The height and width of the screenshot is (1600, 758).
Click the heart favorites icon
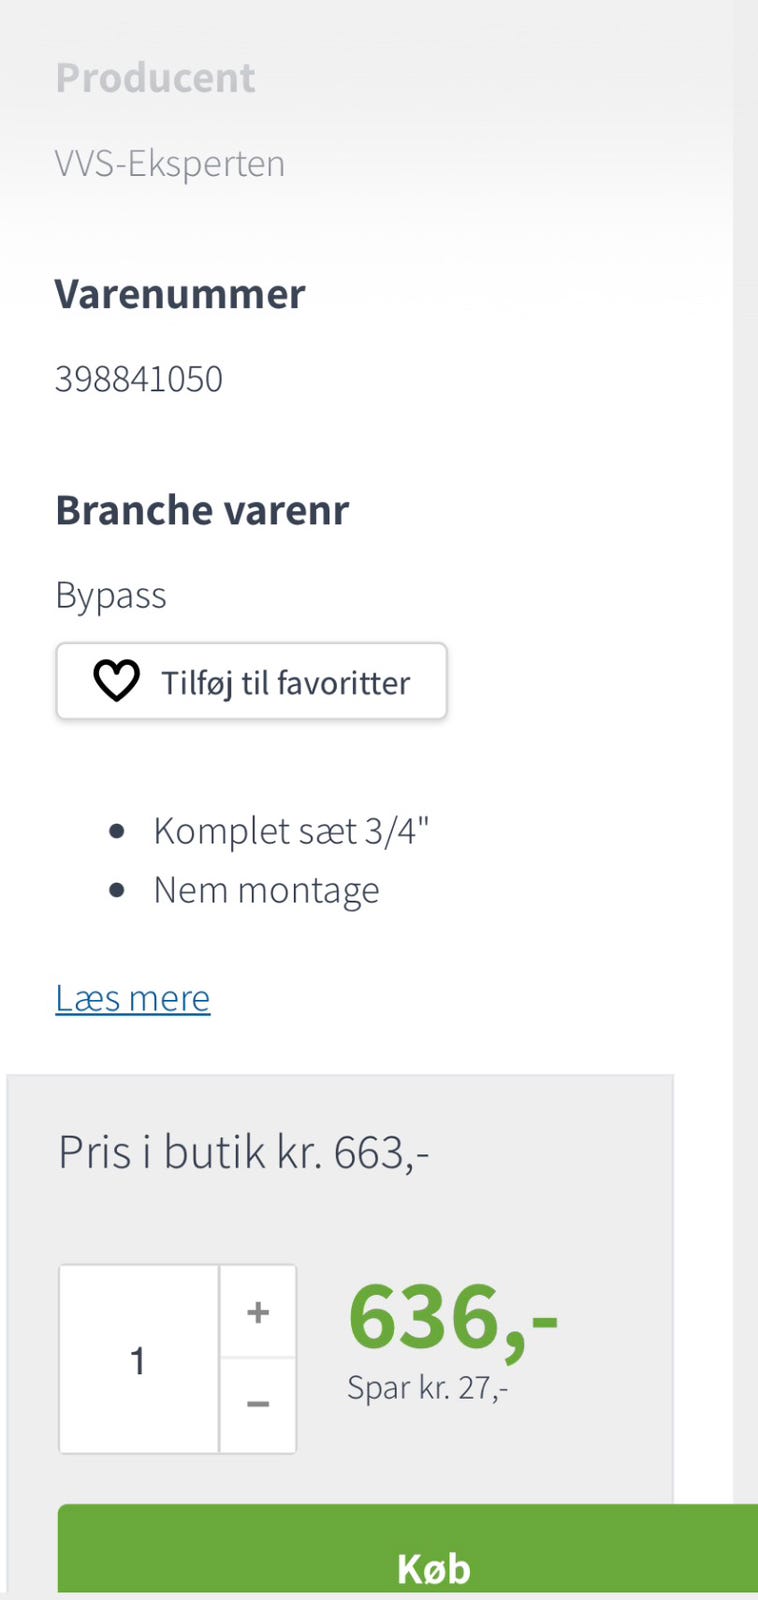(116, 681)
